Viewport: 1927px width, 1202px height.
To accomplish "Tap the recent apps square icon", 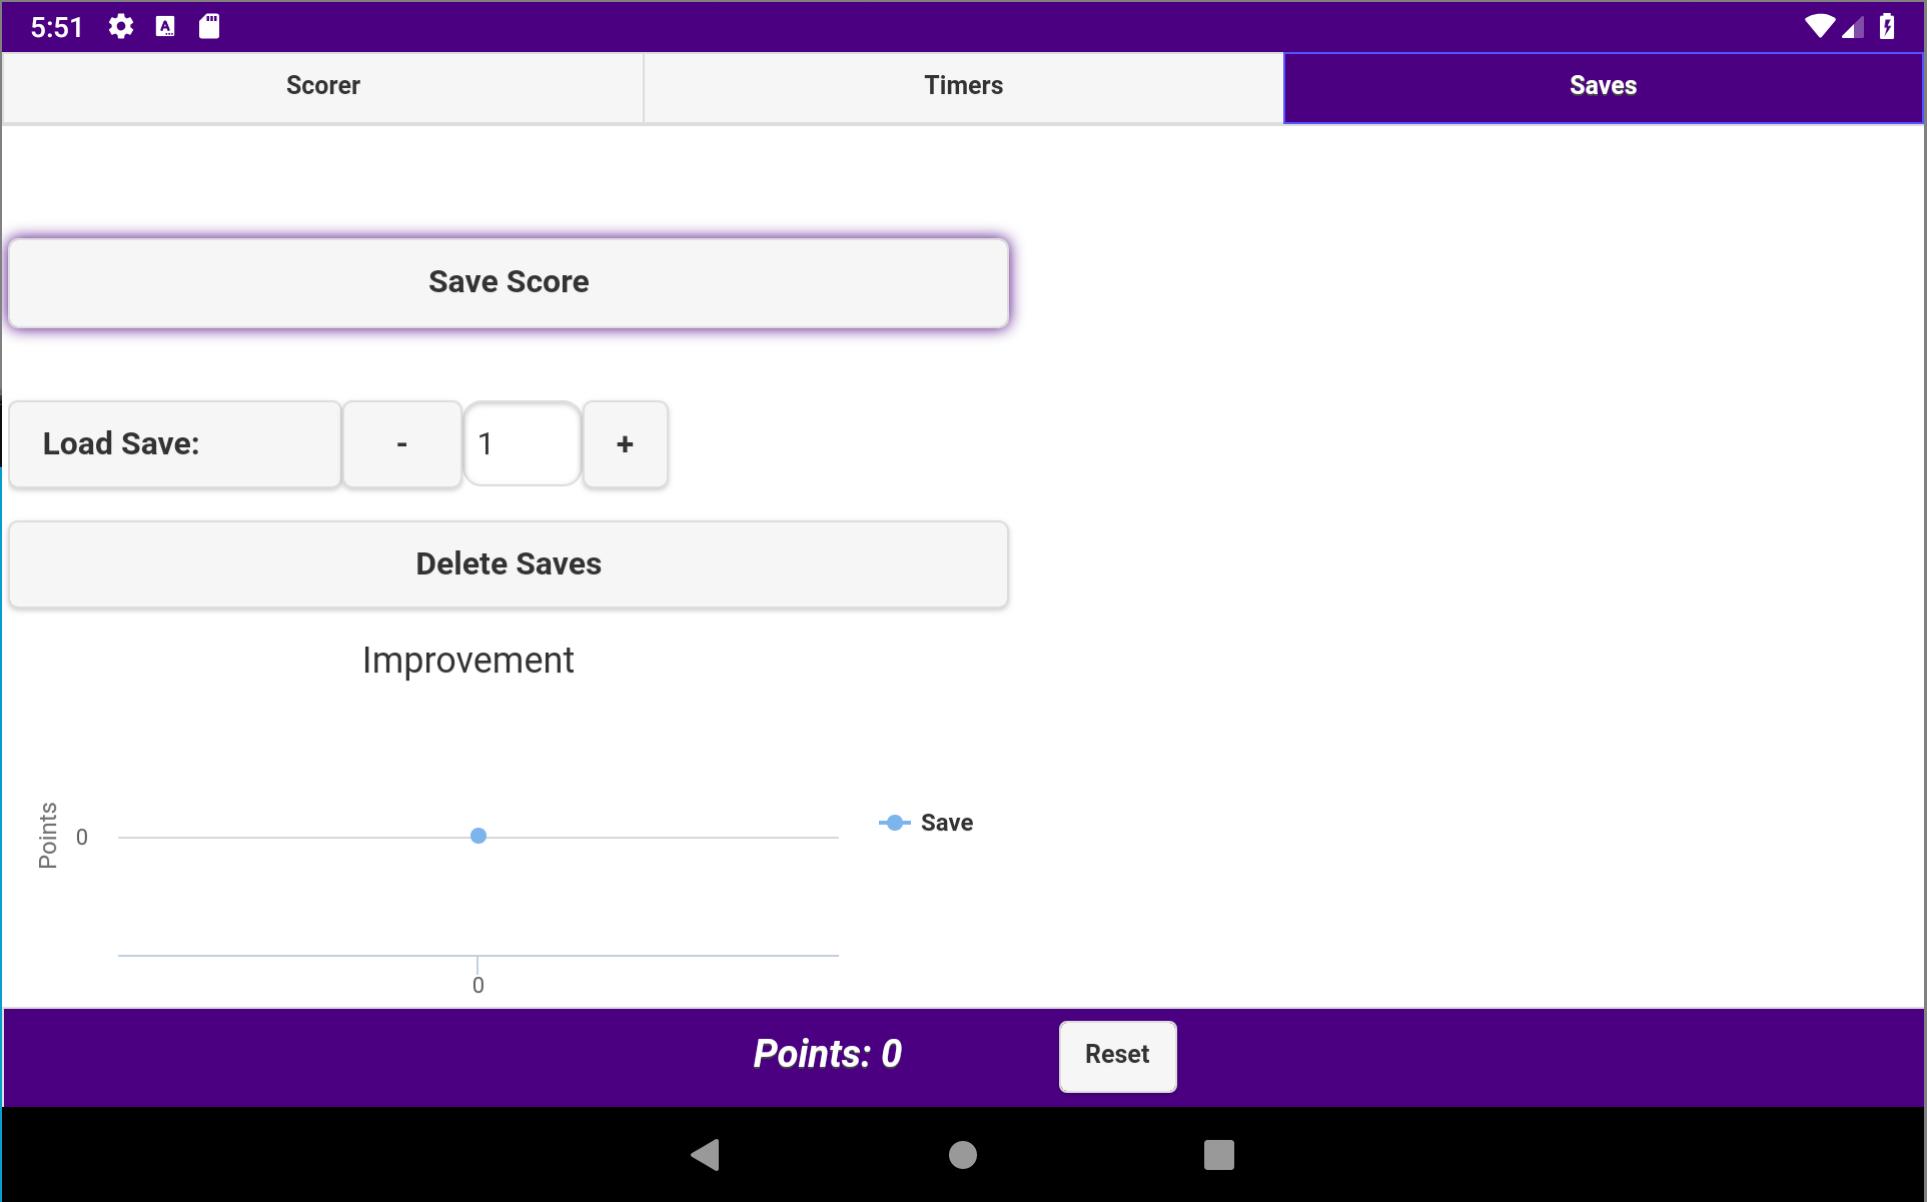I will [1219, 1155].
